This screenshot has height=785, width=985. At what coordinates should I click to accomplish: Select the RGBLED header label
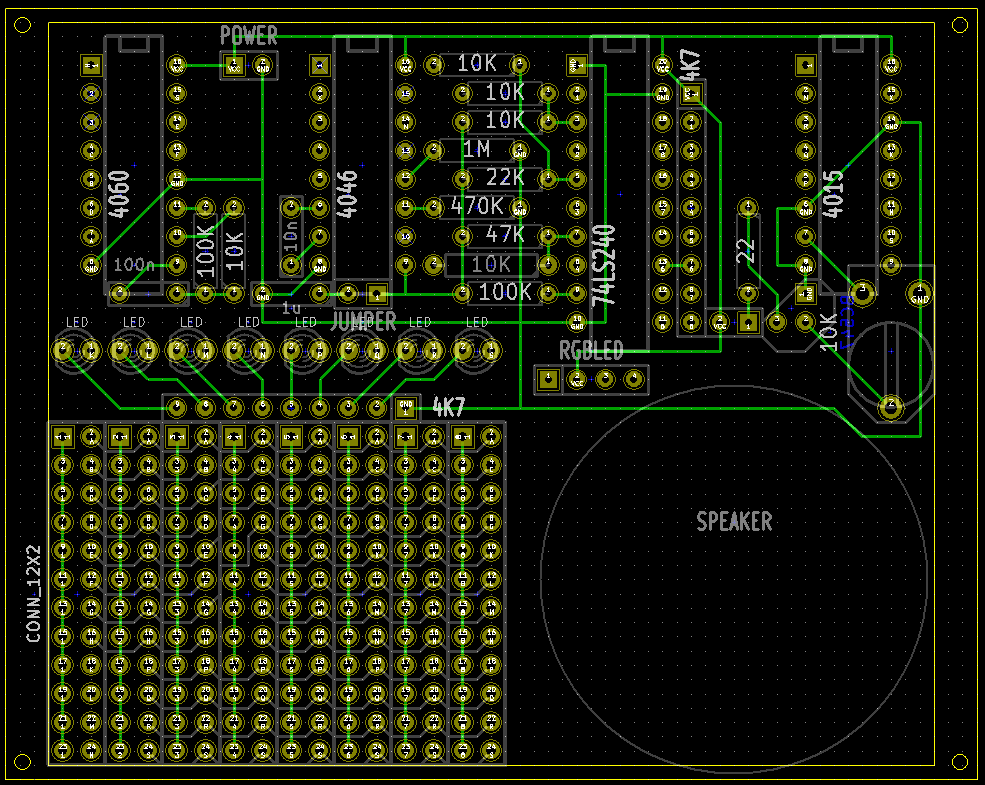tap(590, 351)
